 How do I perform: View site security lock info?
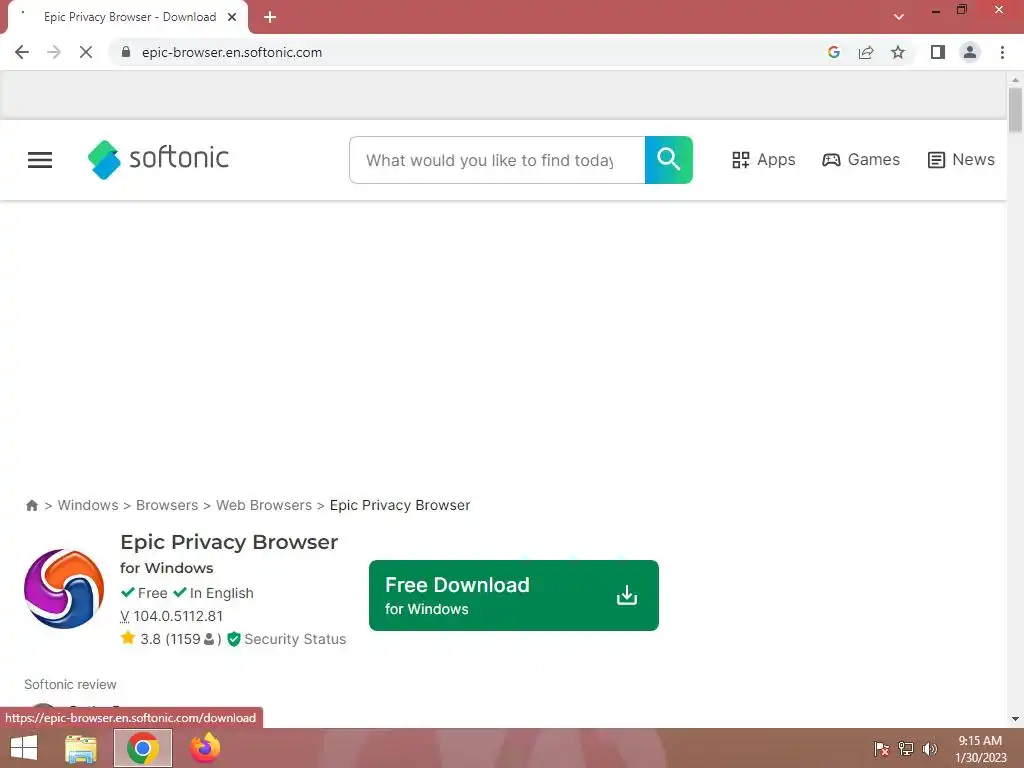click(126, 52)
